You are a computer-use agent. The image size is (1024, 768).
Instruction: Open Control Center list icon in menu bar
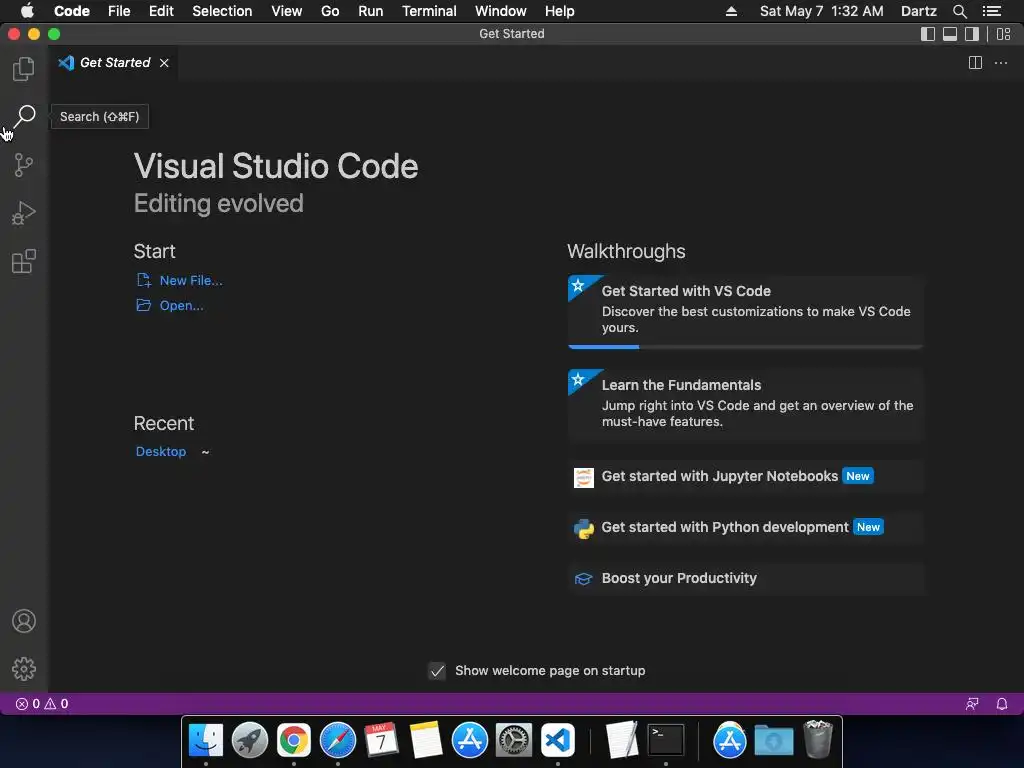click(x=991, y=11)
